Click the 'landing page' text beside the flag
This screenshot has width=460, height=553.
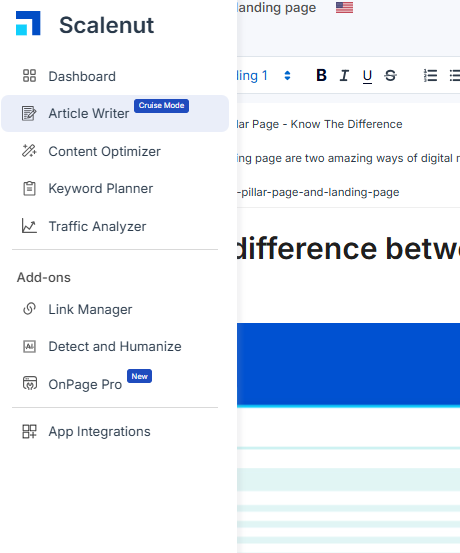click(277, 7)
